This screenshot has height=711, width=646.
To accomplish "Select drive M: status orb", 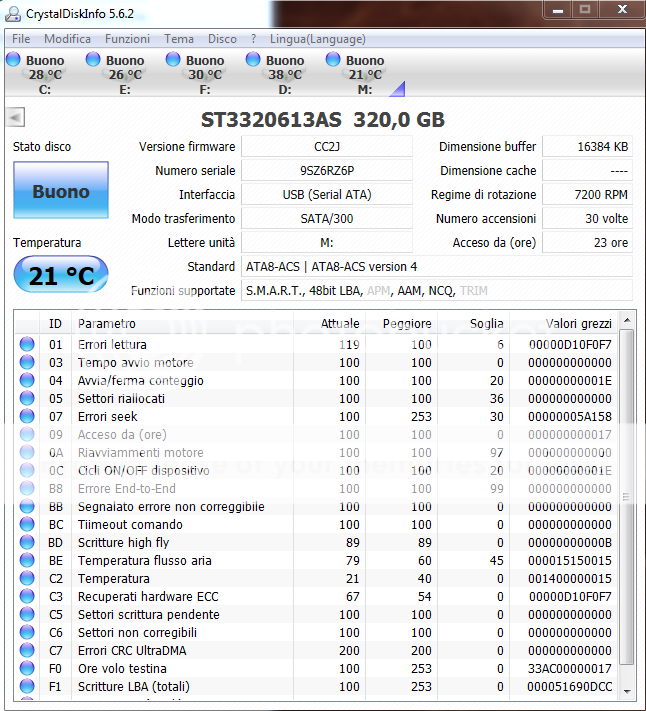I will pyautogui.click(x=334, y=60).
